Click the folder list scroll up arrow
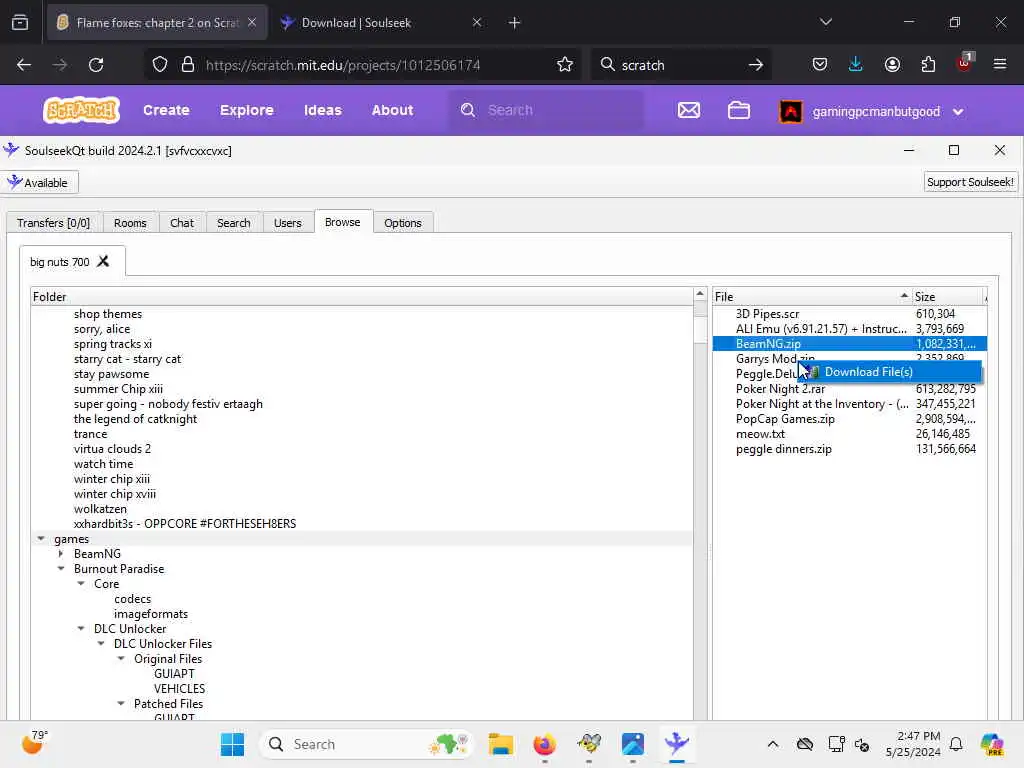The image size is (1024, 768). click(x=700, y=294)
